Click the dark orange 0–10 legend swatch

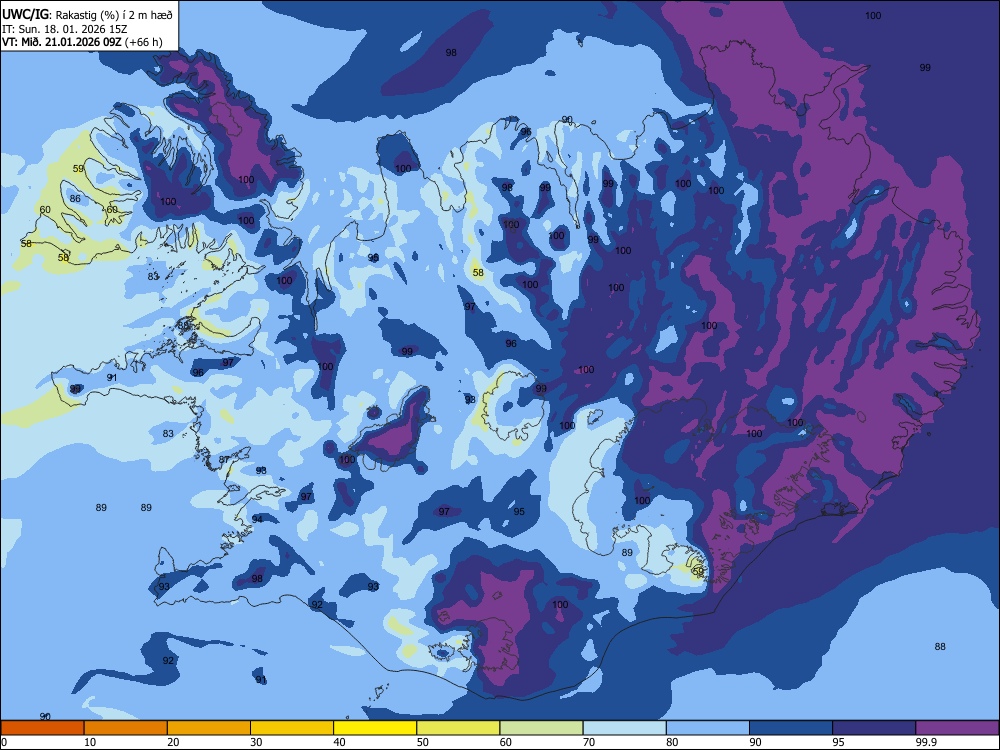coord(42,728)
